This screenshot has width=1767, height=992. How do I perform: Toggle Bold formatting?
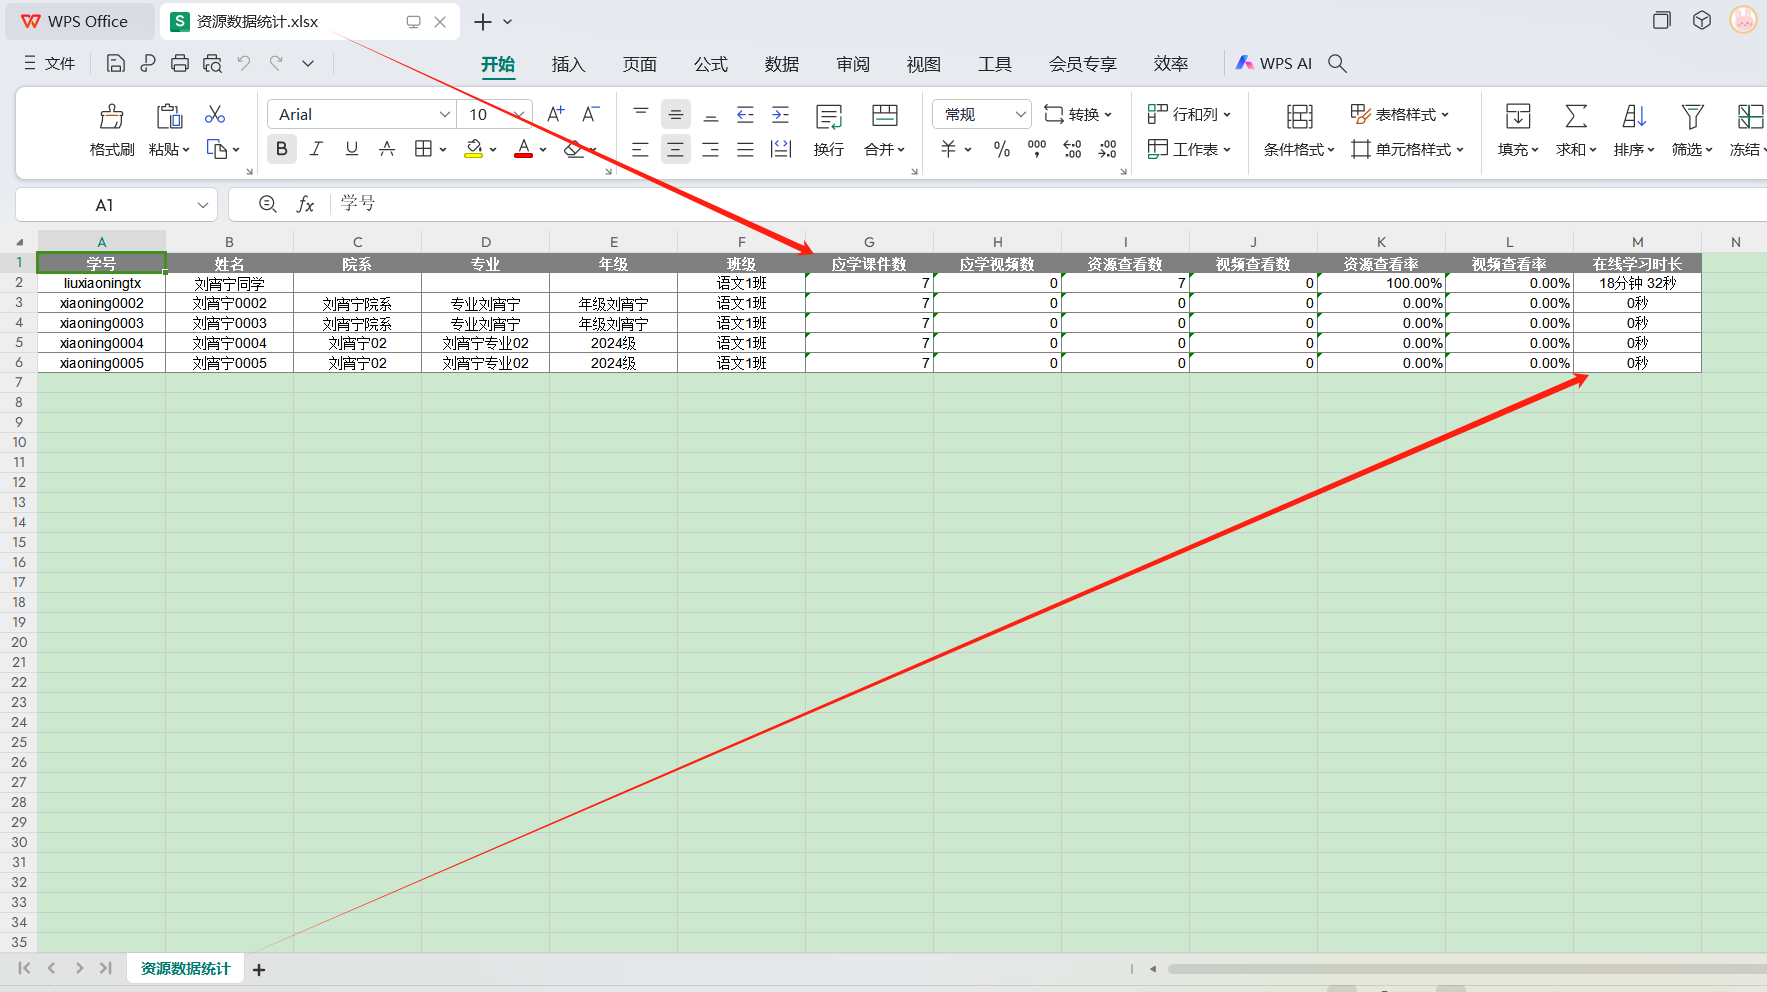tap(282, 149)
